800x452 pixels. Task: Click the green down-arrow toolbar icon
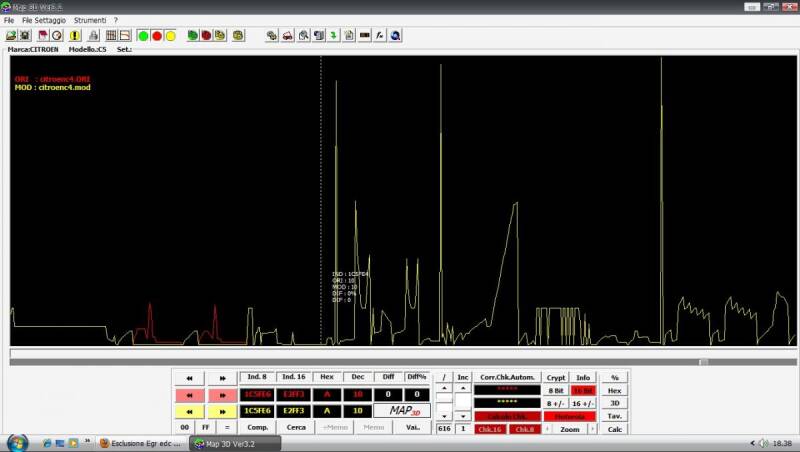334,36
